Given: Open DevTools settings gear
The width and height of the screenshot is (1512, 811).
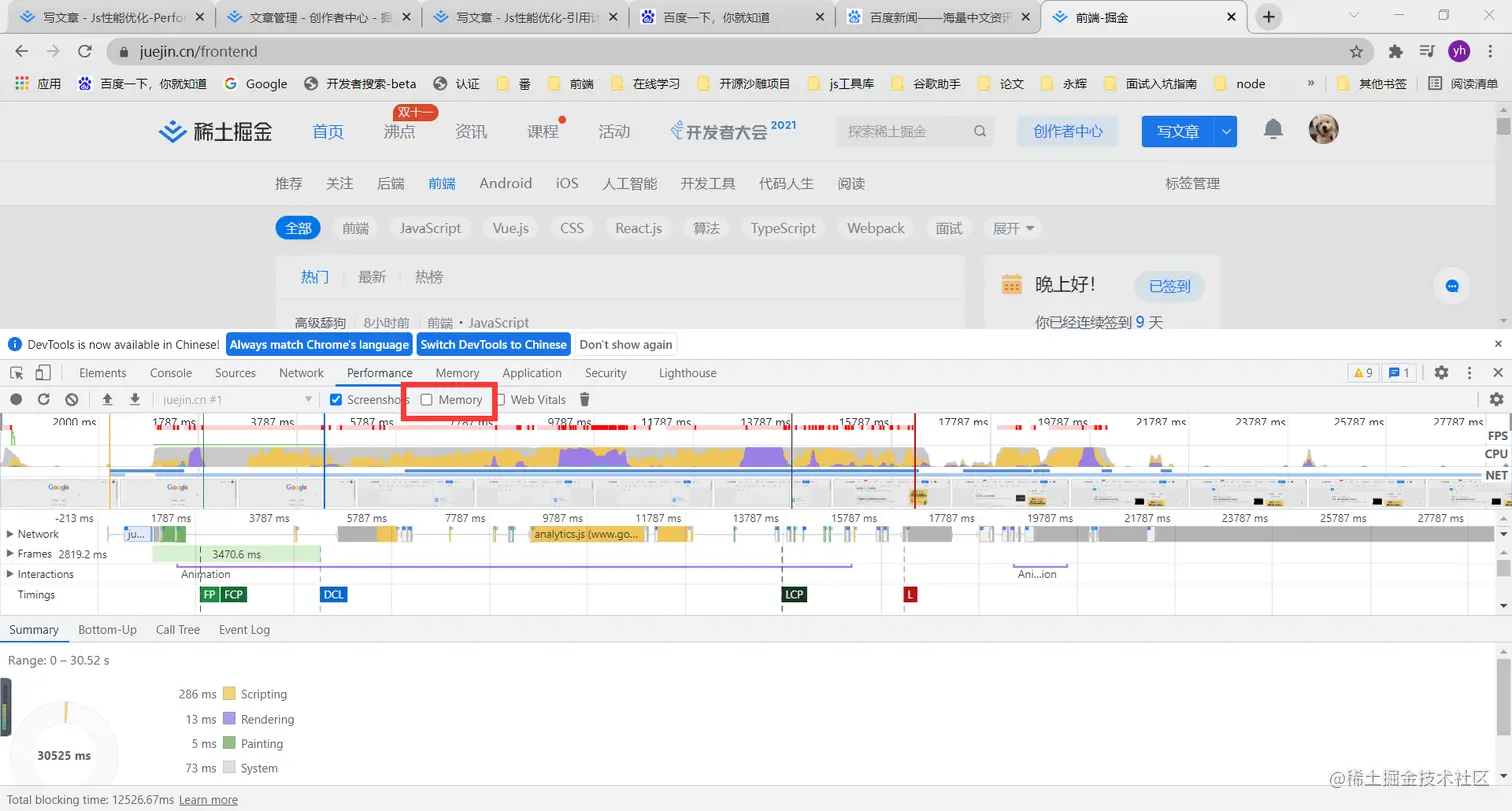Looking at the screenshot, I should (x=1441, y=373).
